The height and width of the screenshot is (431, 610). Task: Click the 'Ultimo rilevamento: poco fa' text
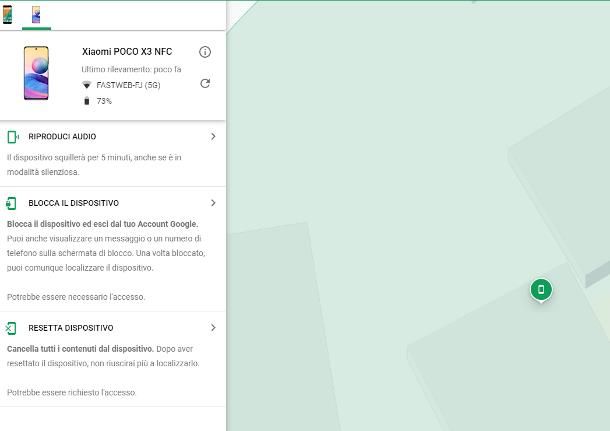pyautogui.click(x=131, y=69)
